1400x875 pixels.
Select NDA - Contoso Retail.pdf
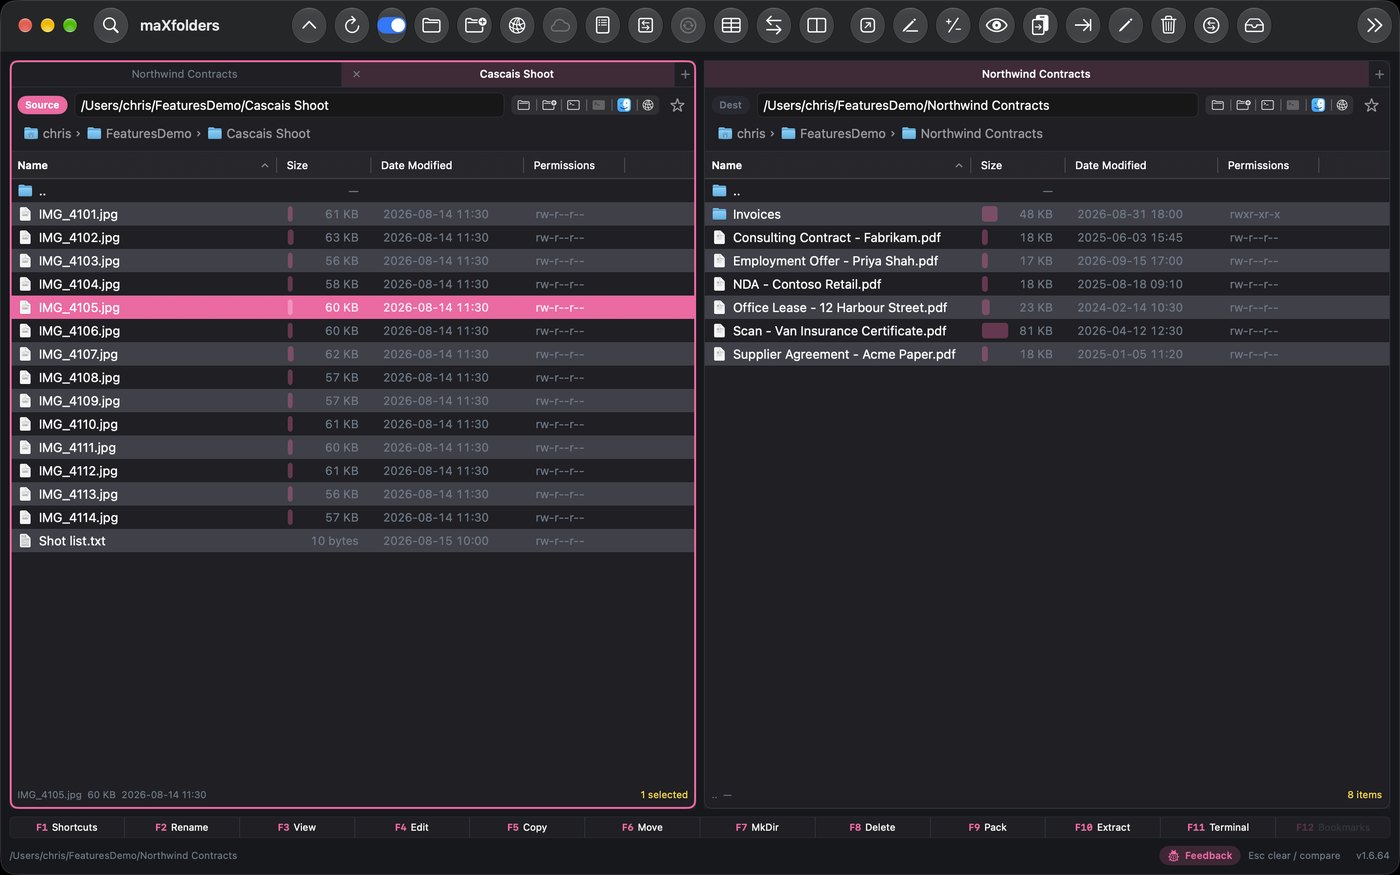pos(1047,284)
